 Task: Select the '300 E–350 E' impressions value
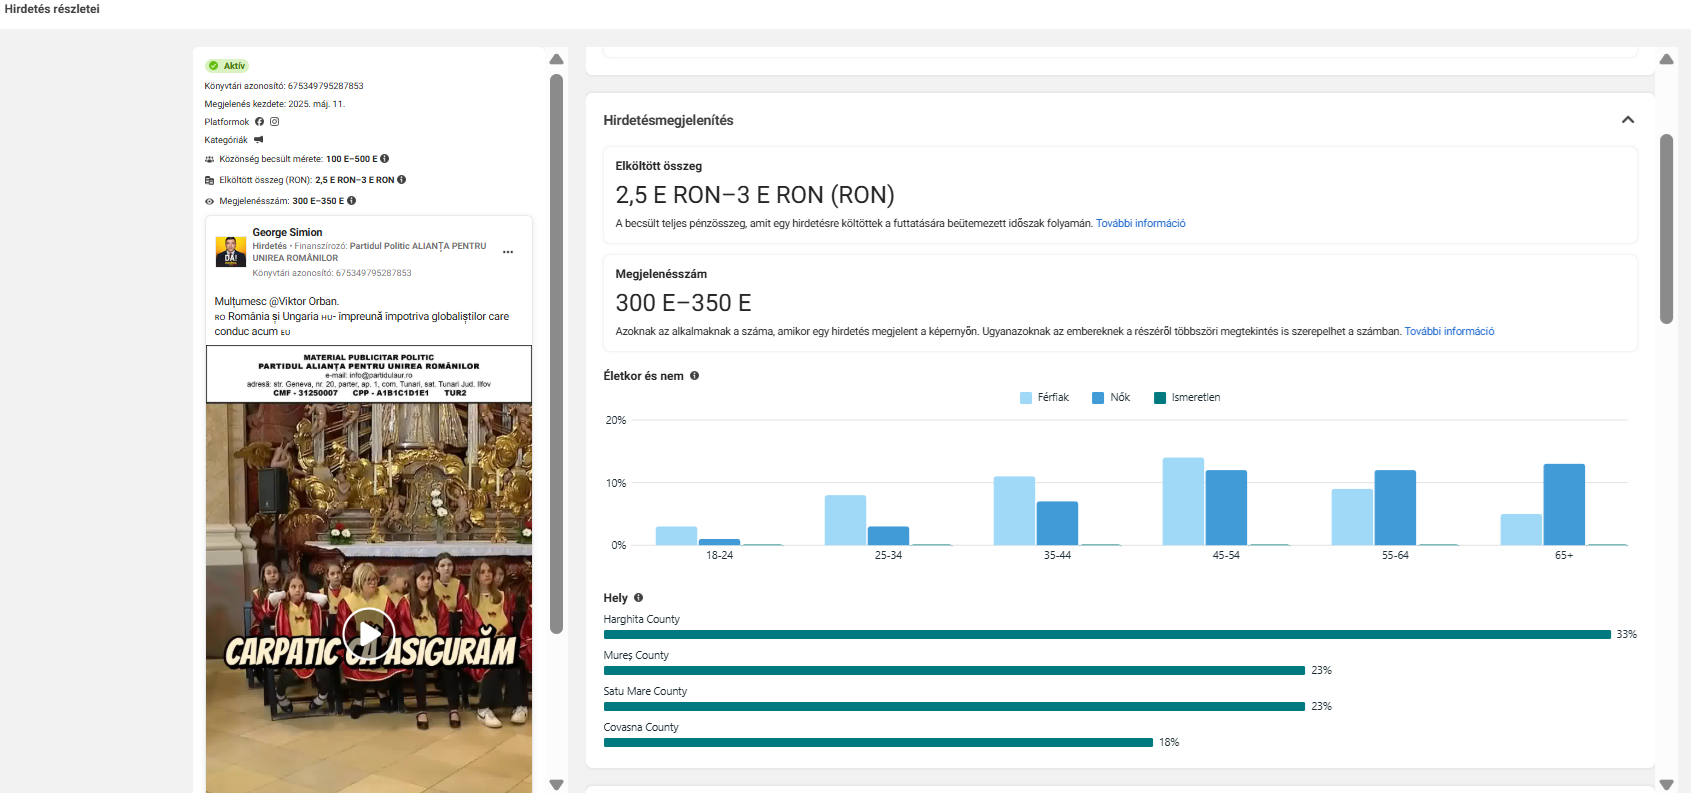click(x=683, y=303)
